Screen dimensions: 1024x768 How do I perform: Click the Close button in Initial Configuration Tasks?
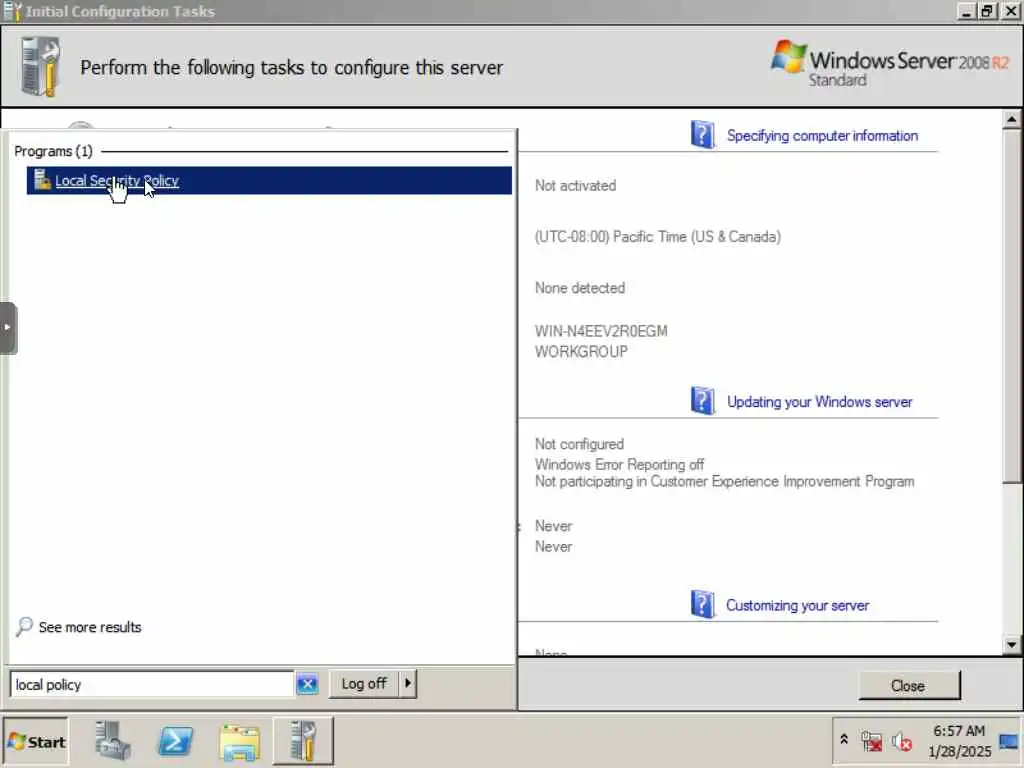pos(909,685)
